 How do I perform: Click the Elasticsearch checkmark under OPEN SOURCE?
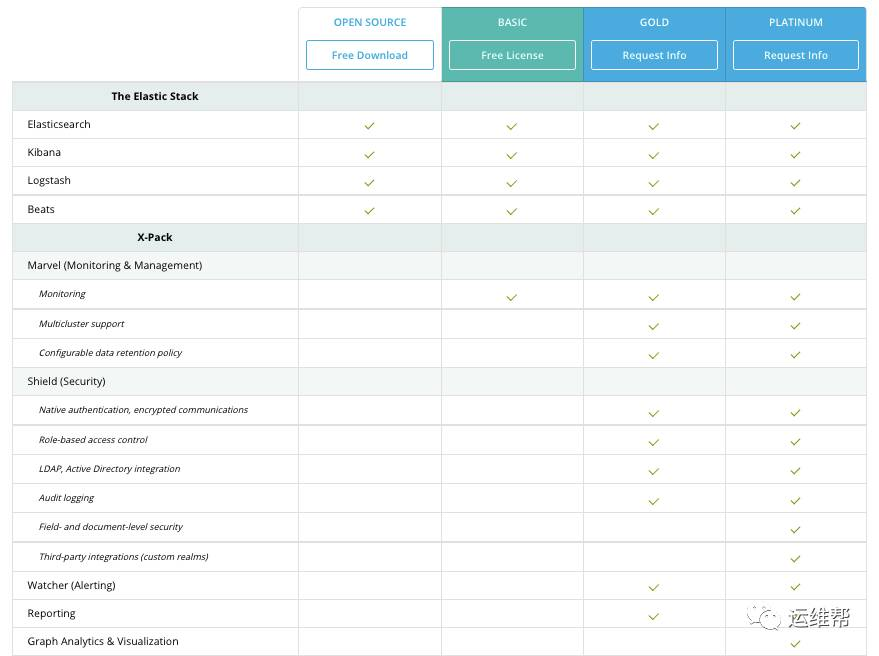pyautogui.click(x=369, y=125)
